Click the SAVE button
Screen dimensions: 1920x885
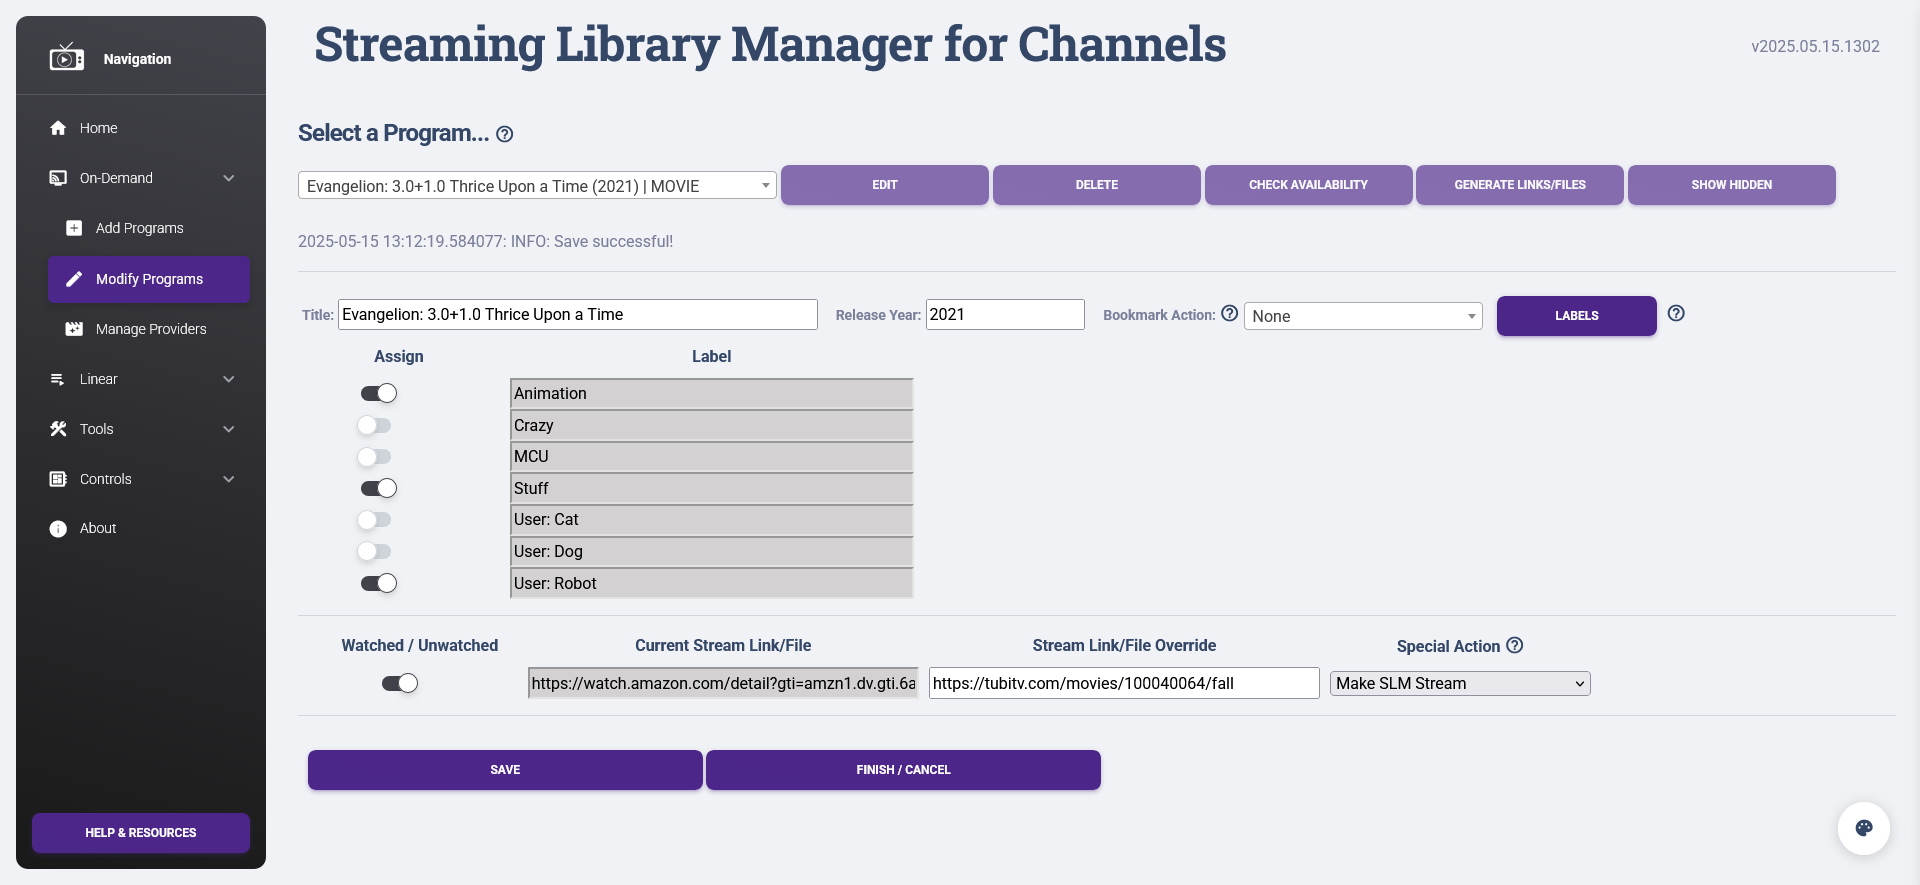(505, 770)
